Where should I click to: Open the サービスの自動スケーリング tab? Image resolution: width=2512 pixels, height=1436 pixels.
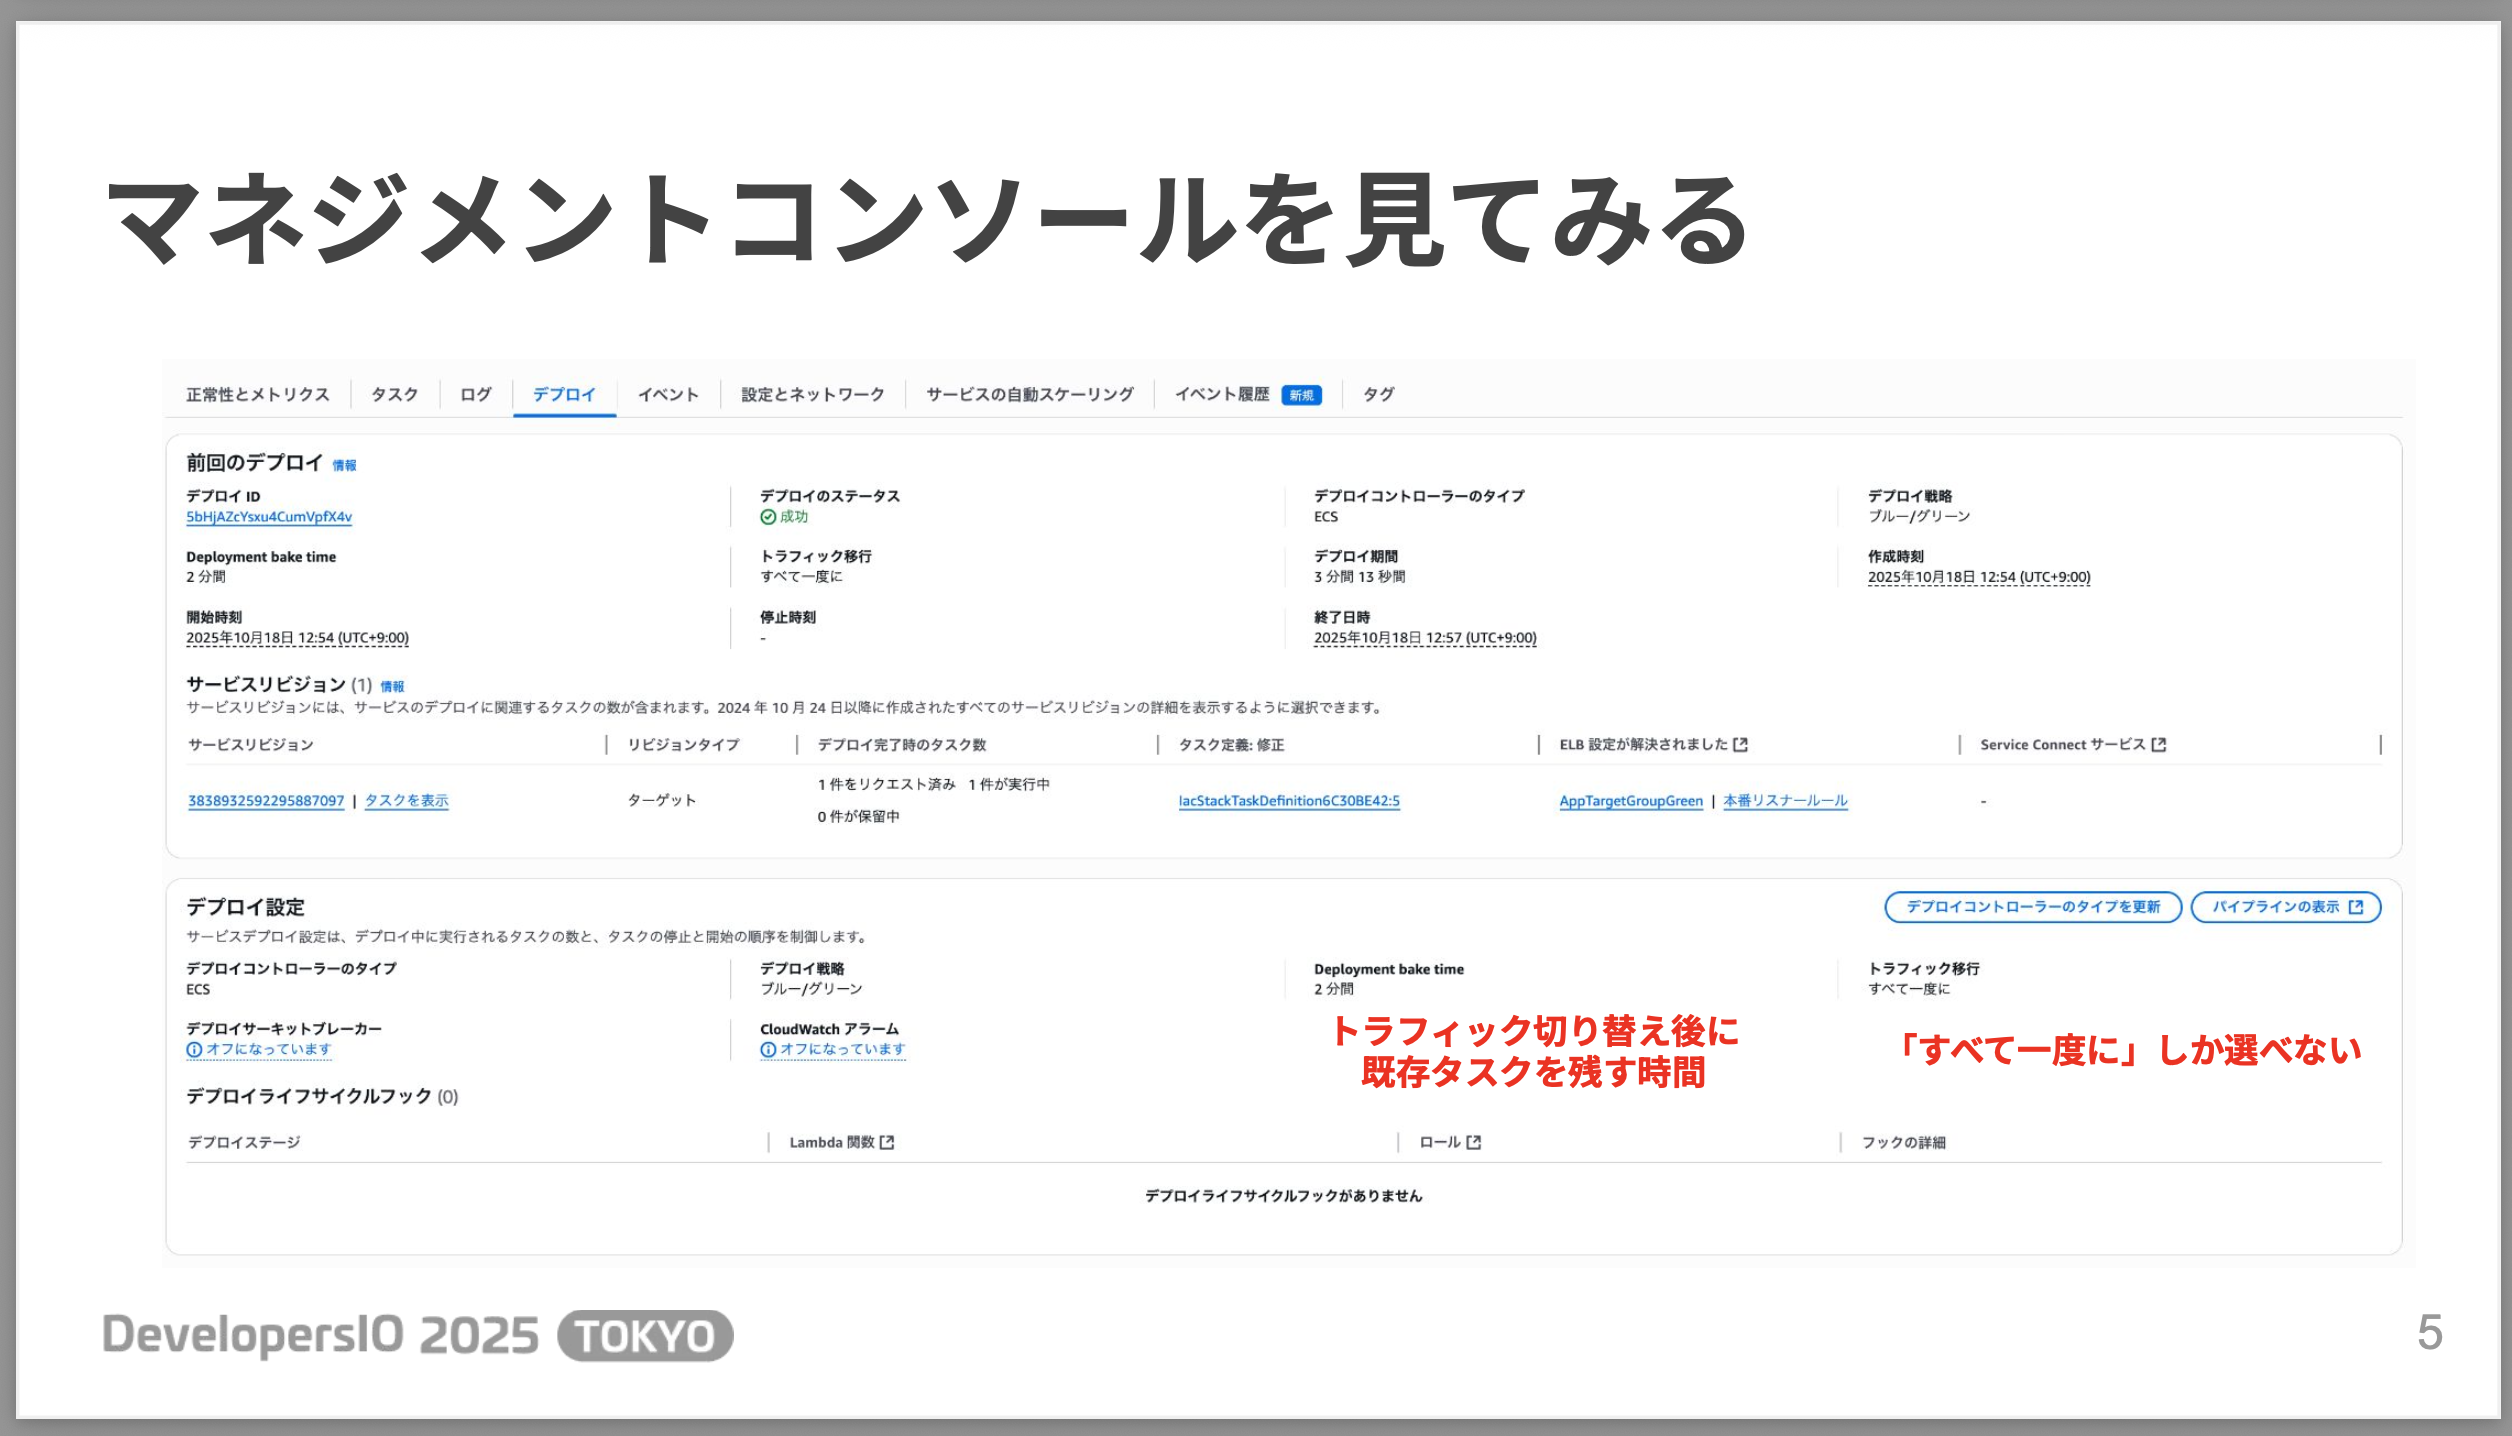coord(1029,394)
